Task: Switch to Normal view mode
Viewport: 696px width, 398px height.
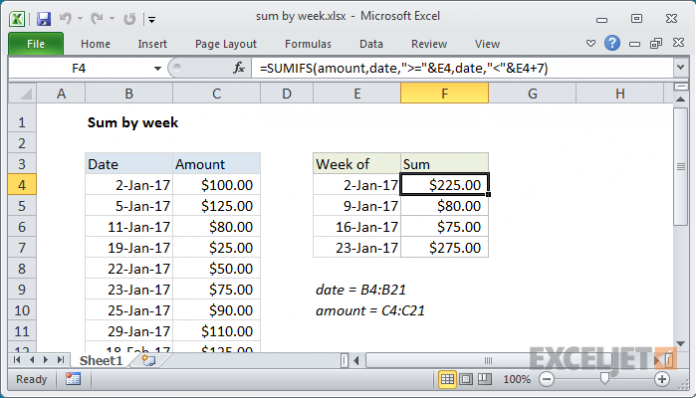Action: pyautogui.click(x=447, y=379)
